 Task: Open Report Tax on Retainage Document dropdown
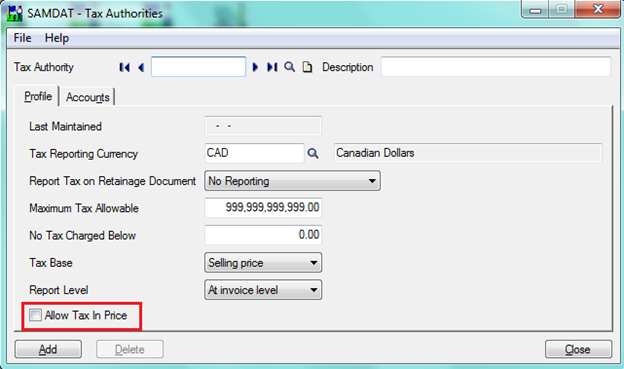(292, 181)
